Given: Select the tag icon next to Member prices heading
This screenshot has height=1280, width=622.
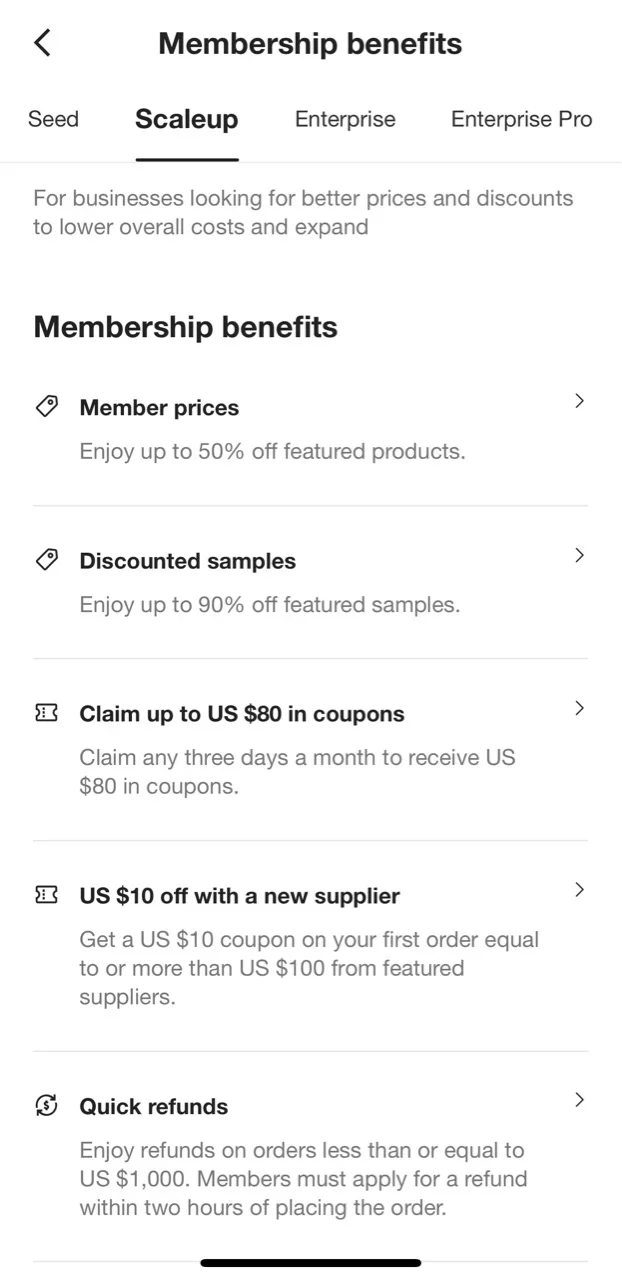Looking at the screenshot, I should [x=46, y=406].
